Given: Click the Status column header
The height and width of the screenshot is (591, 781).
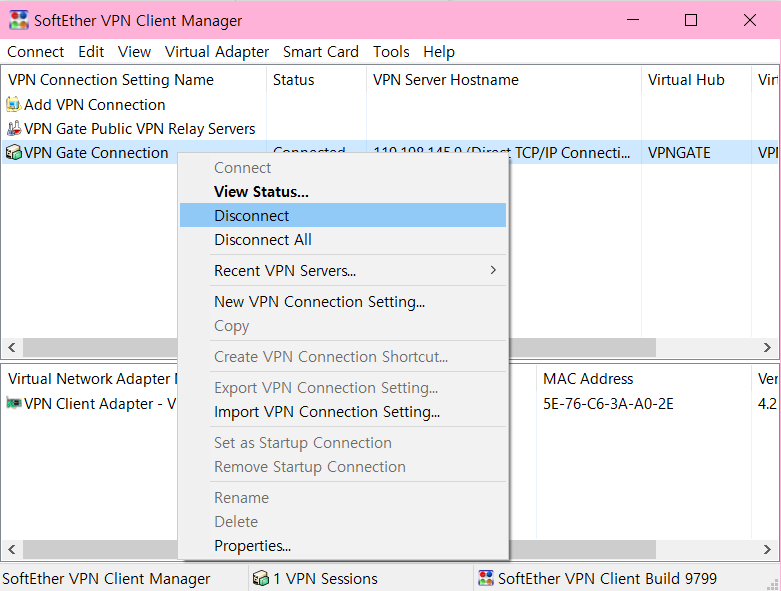Looking at the screenshot, I should [x=316, y=80].
